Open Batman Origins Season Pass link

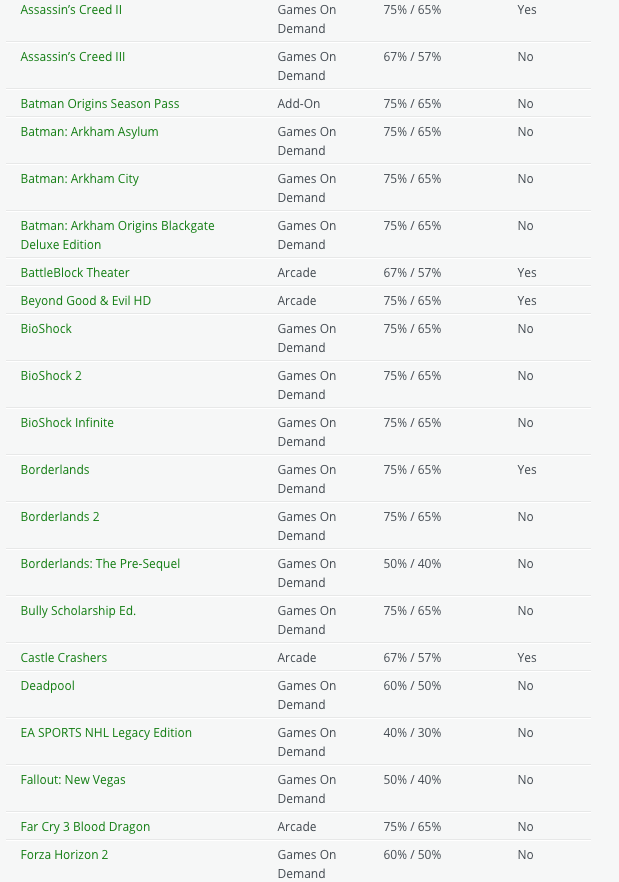[100, 104]
